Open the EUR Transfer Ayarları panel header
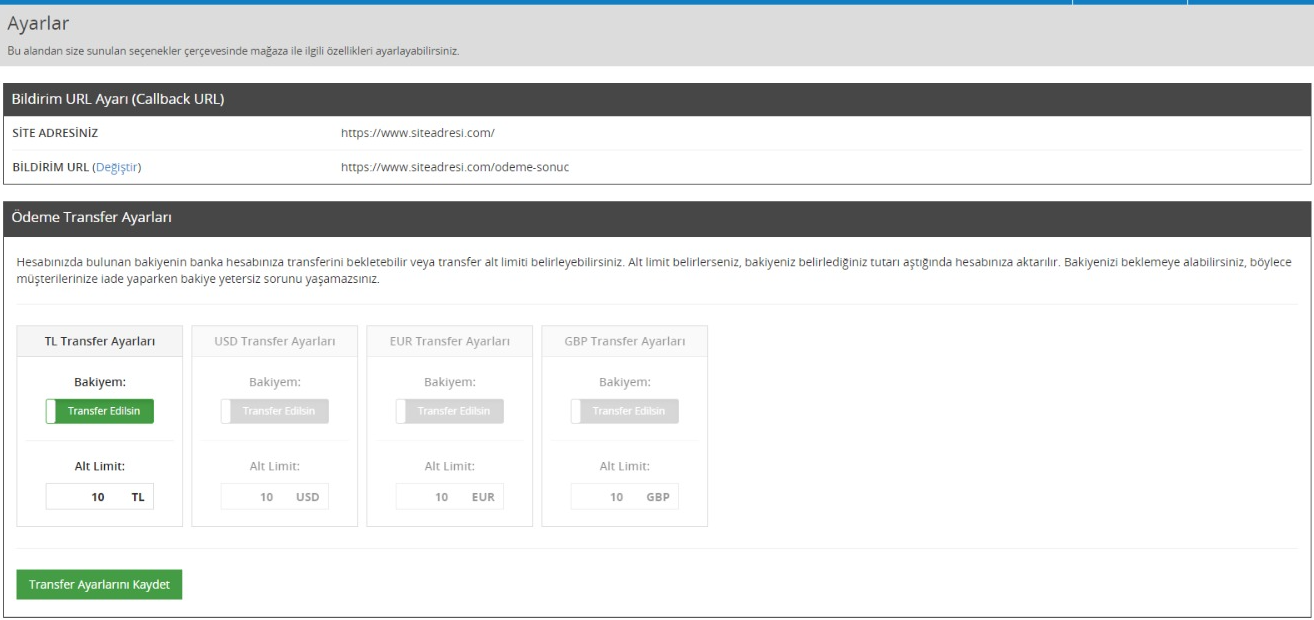This screenshot has height=620, width=1314. 450,341
